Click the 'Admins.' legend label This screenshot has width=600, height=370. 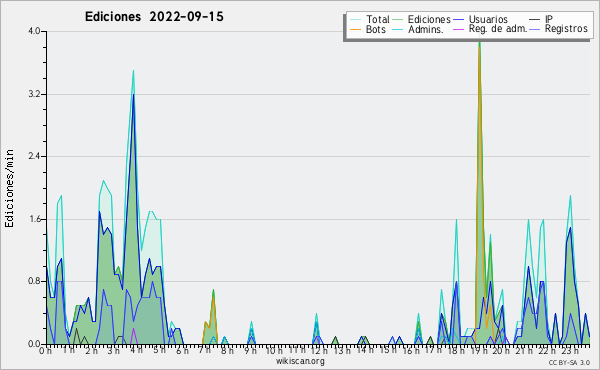(x=426, y=29)
